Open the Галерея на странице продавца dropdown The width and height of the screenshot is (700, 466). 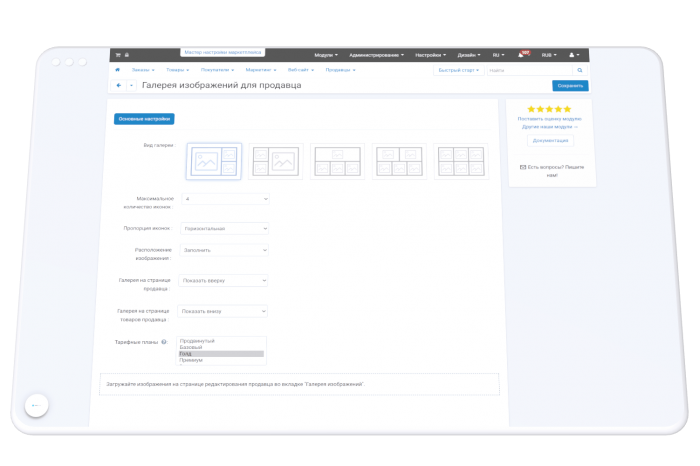(x=223, y=280)
